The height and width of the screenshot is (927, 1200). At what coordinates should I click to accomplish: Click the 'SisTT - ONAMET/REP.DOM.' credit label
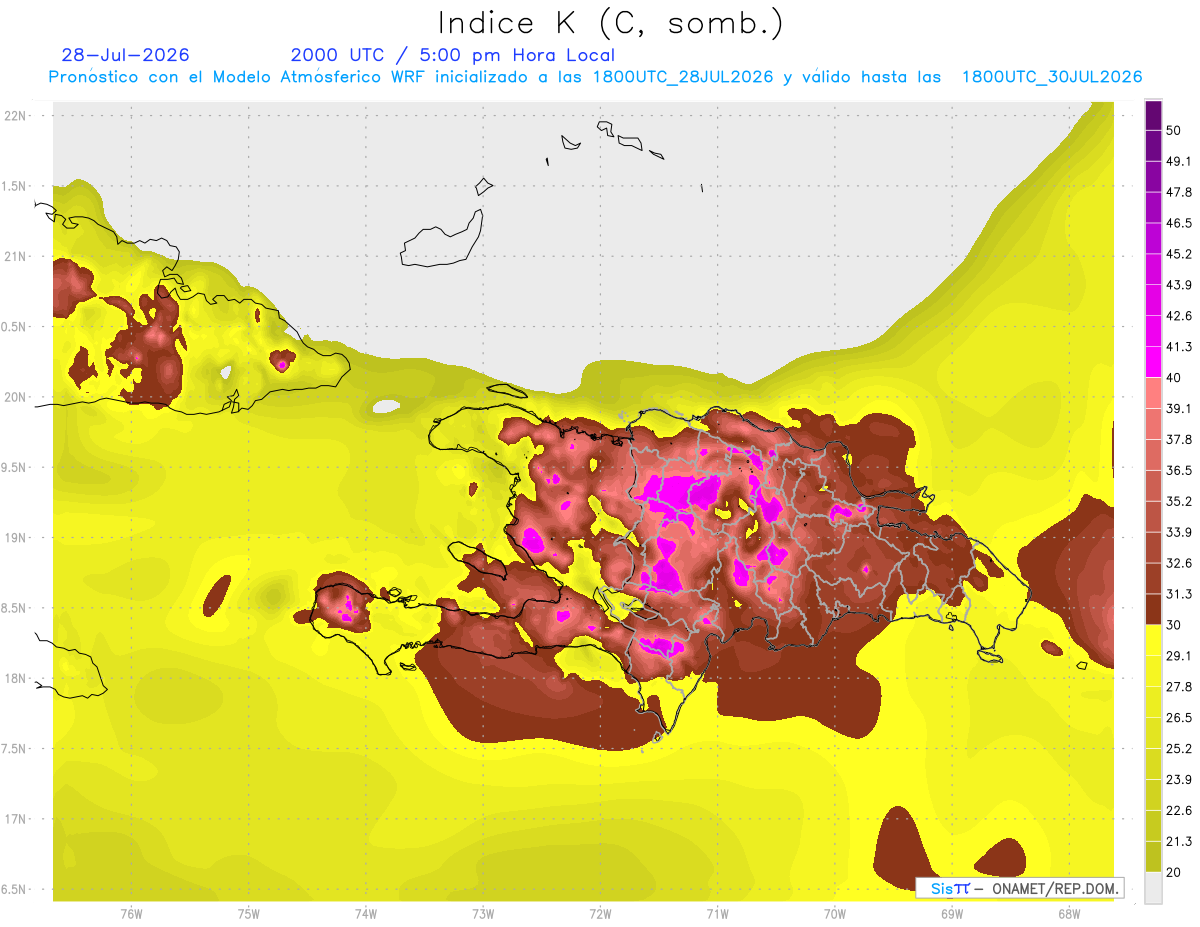click(1020, 888)
